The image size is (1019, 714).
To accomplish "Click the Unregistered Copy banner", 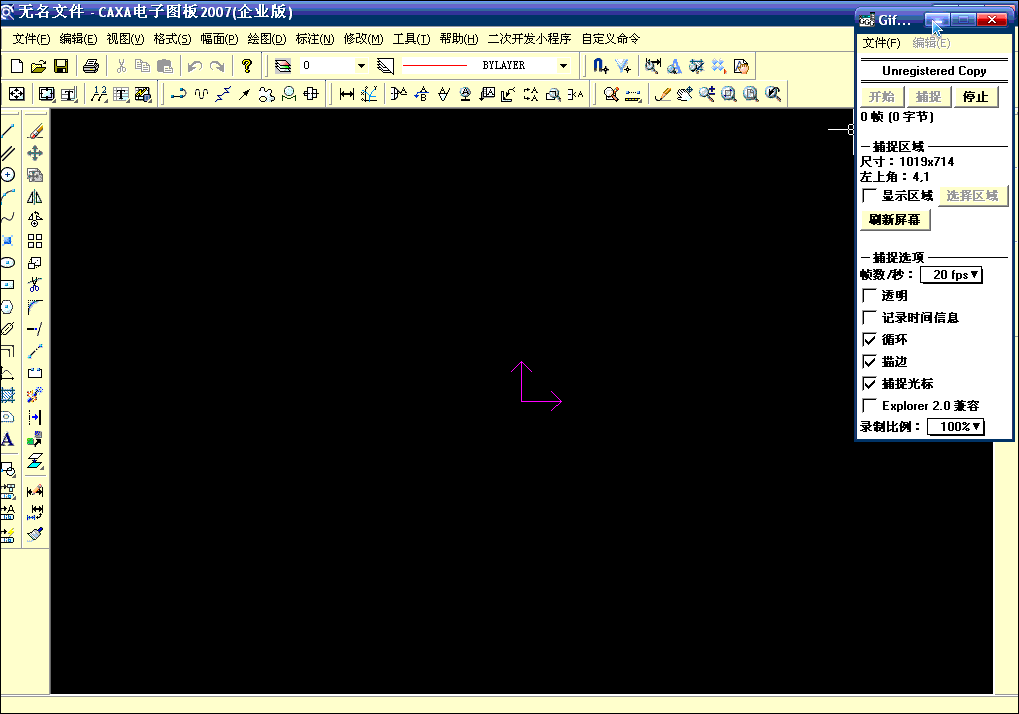I will click(935, 71).
